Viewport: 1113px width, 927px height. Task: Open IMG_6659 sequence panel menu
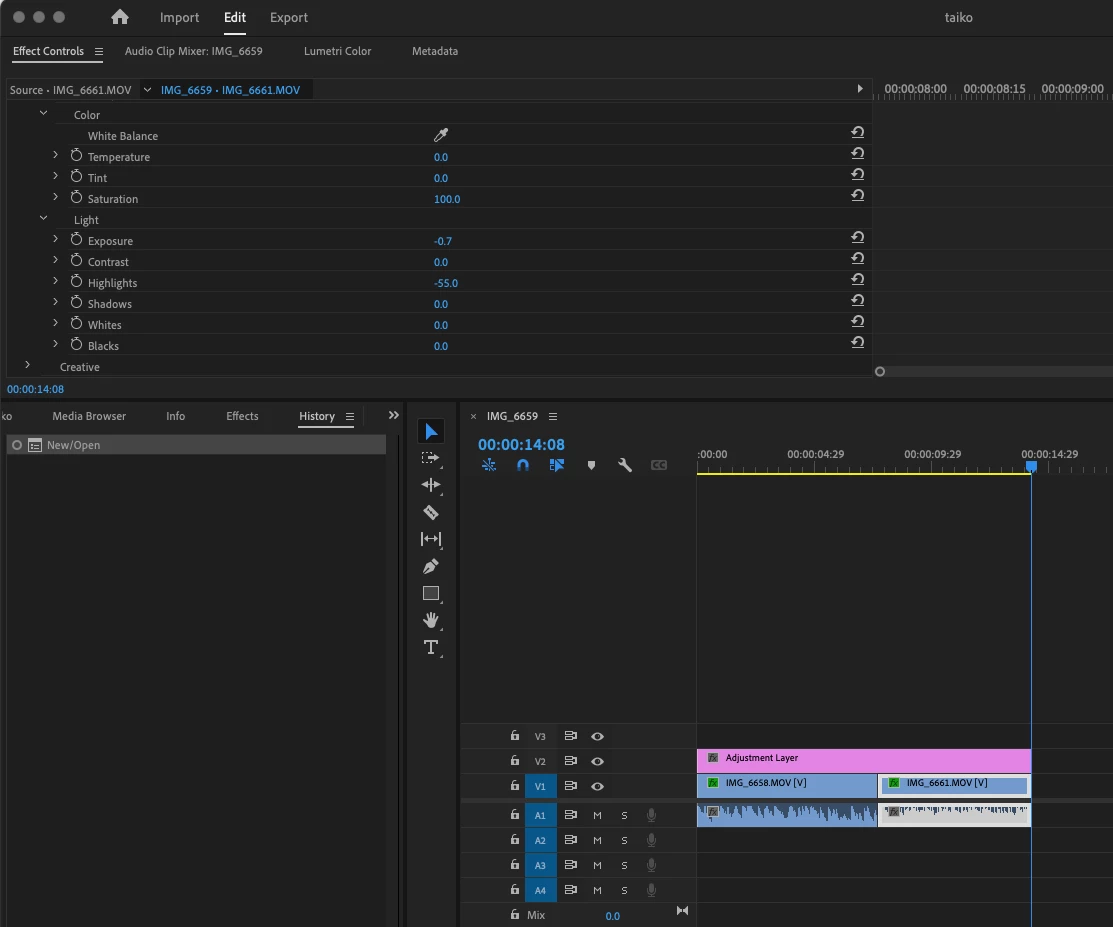pyautogui.click(x=553, y=417)
